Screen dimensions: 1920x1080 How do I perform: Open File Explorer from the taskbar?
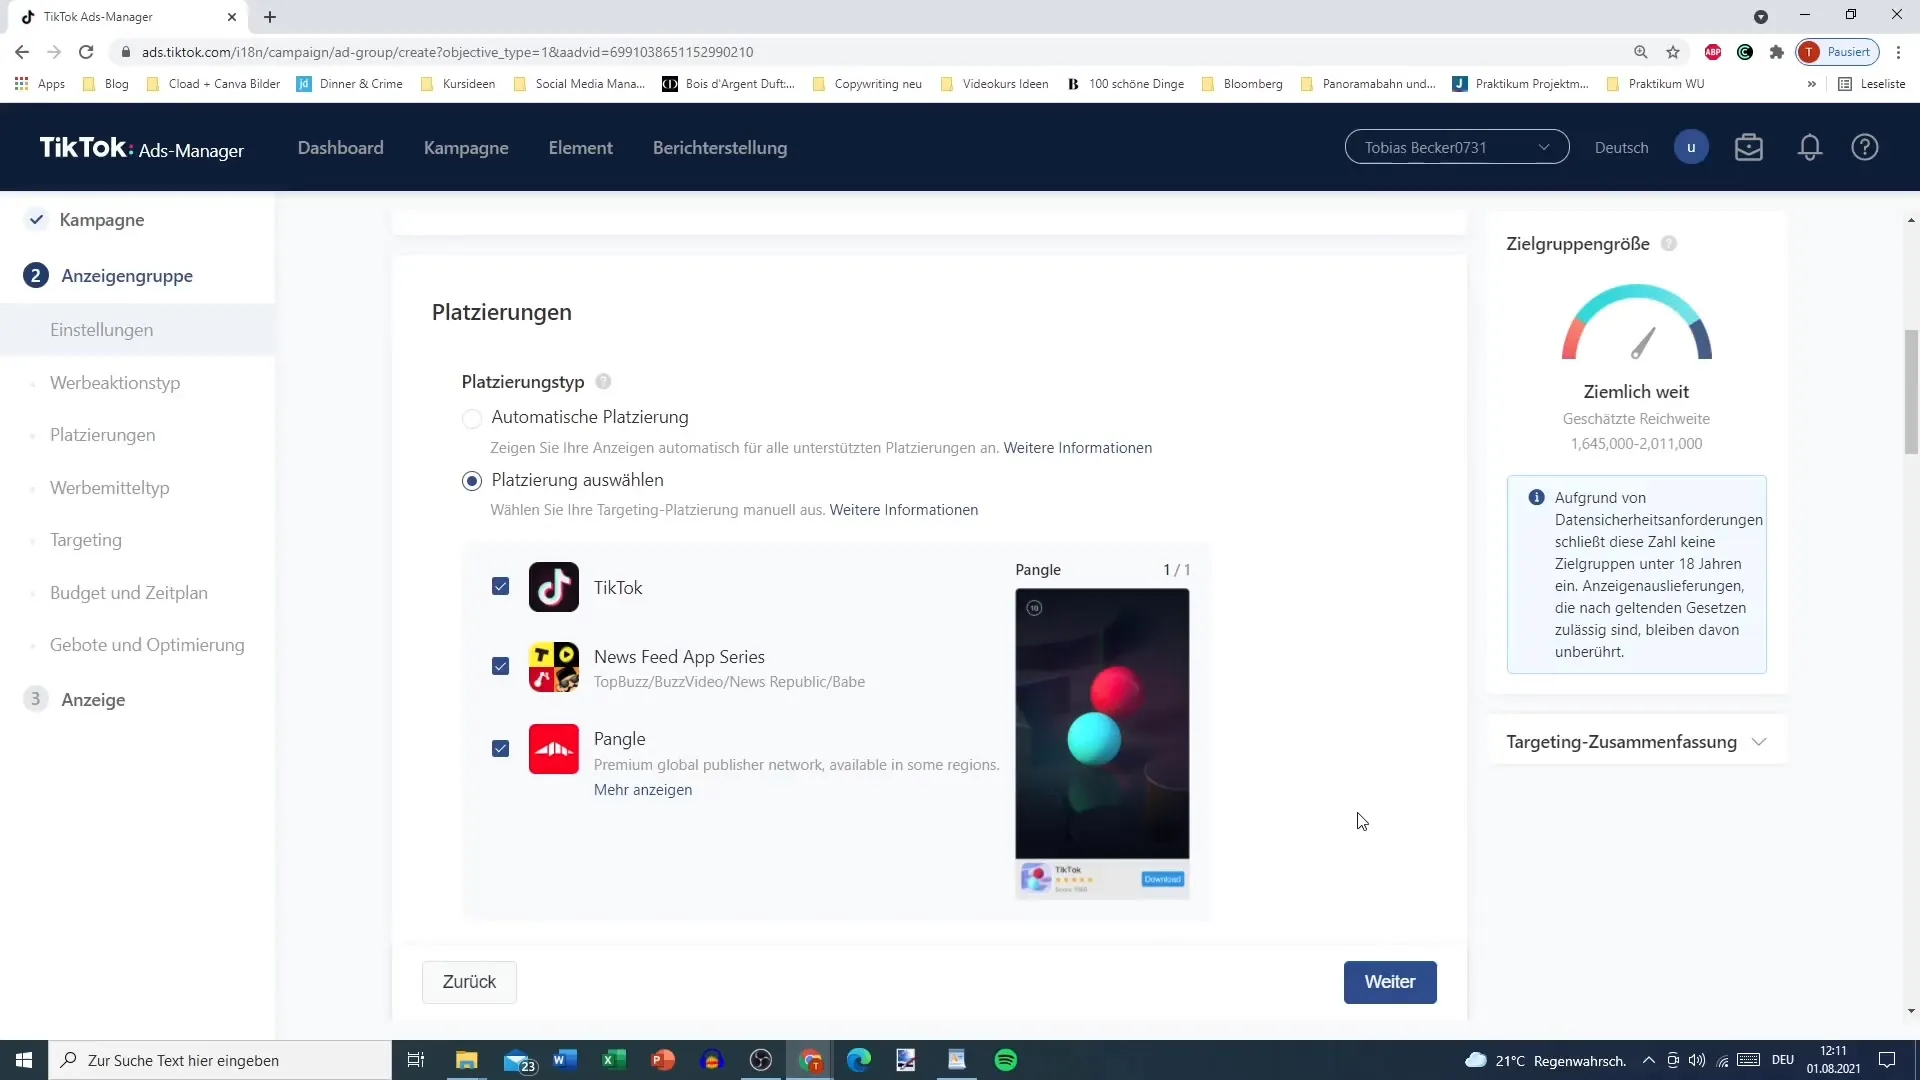point(467,1060)
